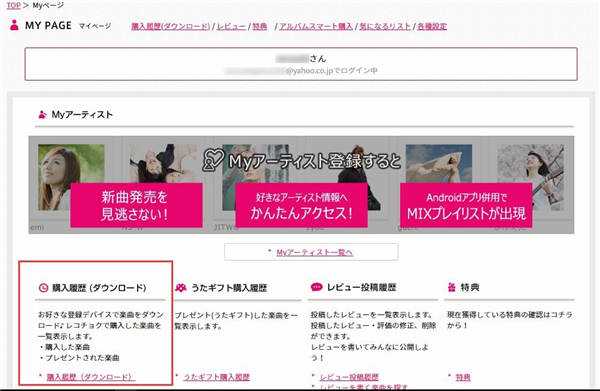Click the 特典 section heading text
Screen dimensions: 600x391
point(470,287)
